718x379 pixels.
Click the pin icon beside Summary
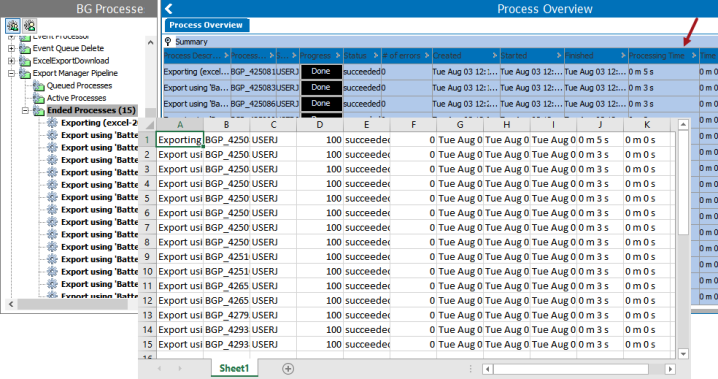coord(168,42)
